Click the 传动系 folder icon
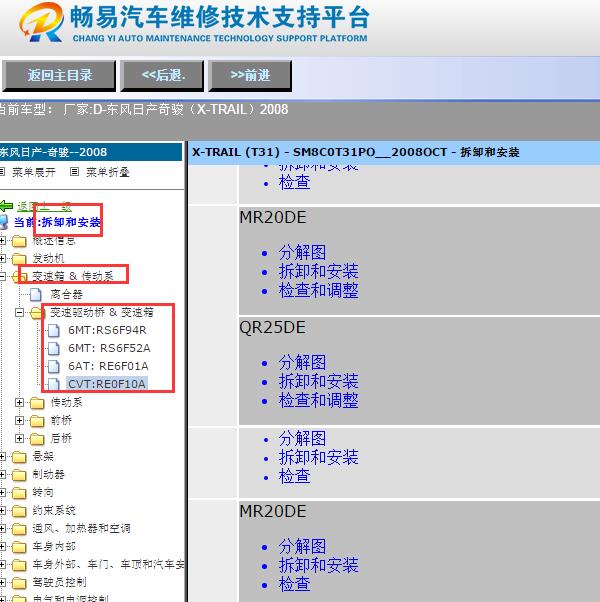 coord(37,403)
